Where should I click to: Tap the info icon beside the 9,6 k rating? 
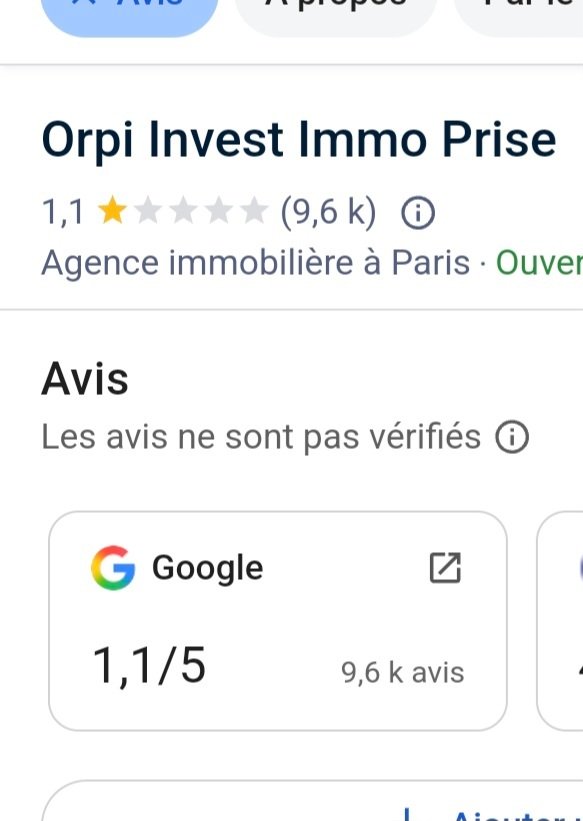tap(417, 213)
